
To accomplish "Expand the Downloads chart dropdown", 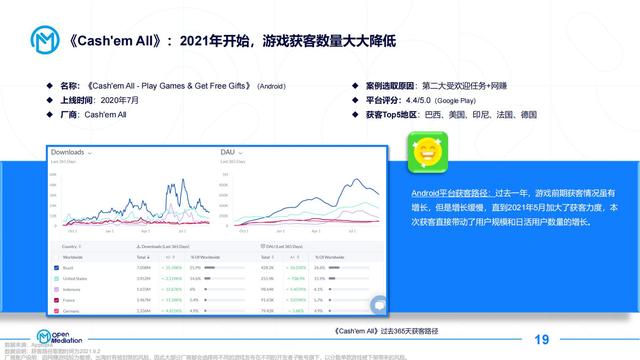I will (89, 153).
